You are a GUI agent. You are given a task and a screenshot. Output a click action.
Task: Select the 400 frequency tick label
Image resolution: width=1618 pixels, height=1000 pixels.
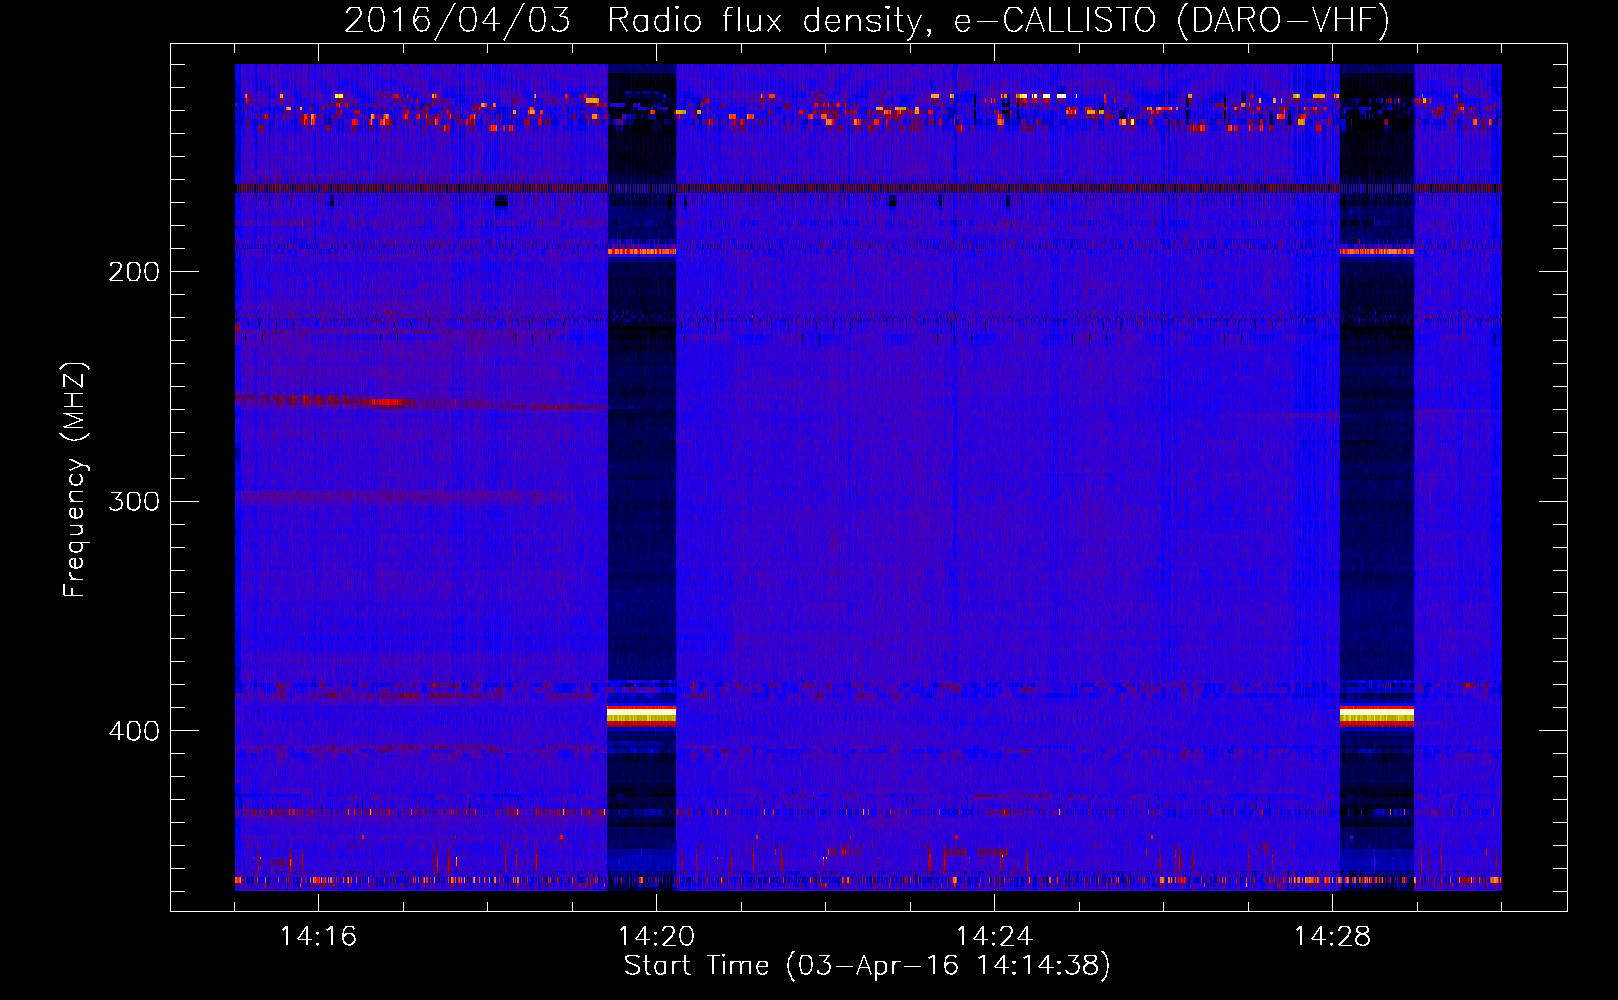pos(134,731)
